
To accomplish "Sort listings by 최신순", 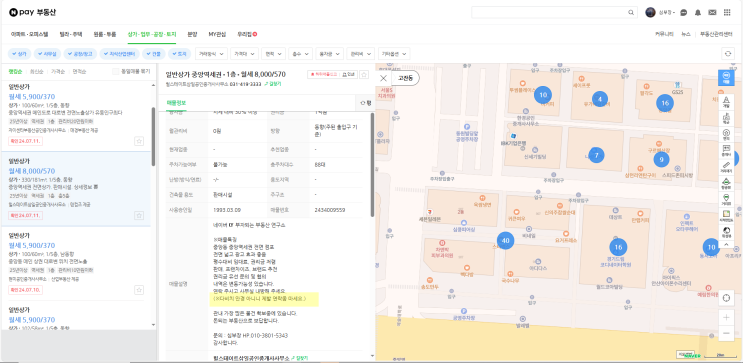I will pos(36,72).
